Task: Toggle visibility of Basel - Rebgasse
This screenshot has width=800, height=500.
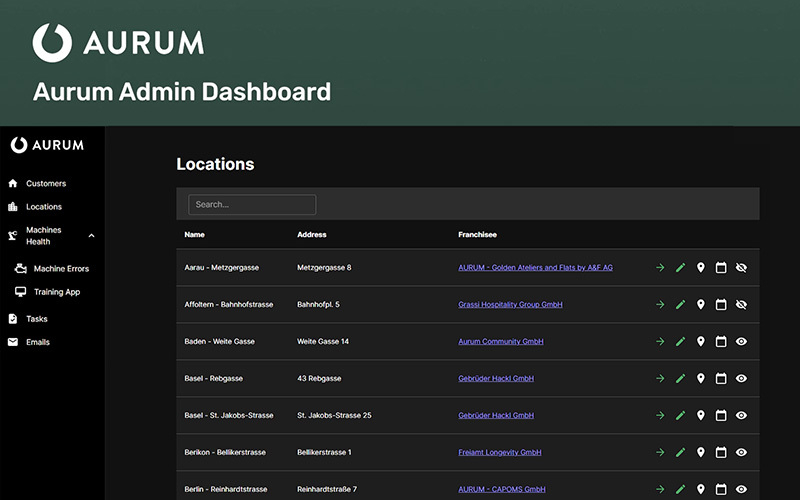Action: [x=741, y=379]
